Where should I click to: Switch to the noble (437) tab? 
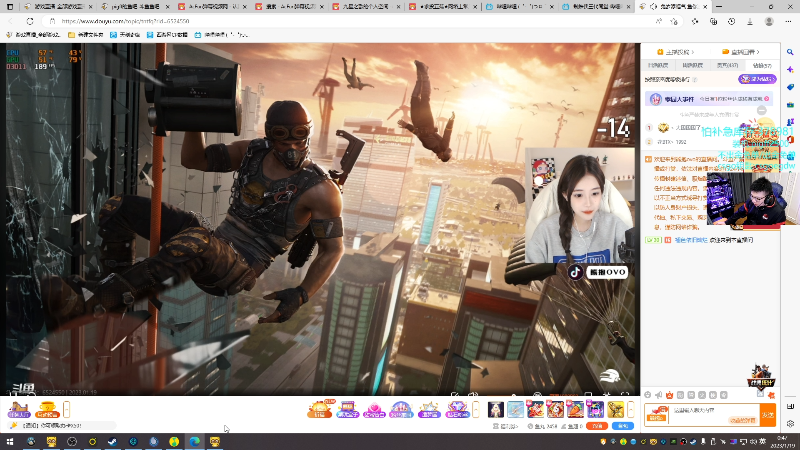click(727, 65)
